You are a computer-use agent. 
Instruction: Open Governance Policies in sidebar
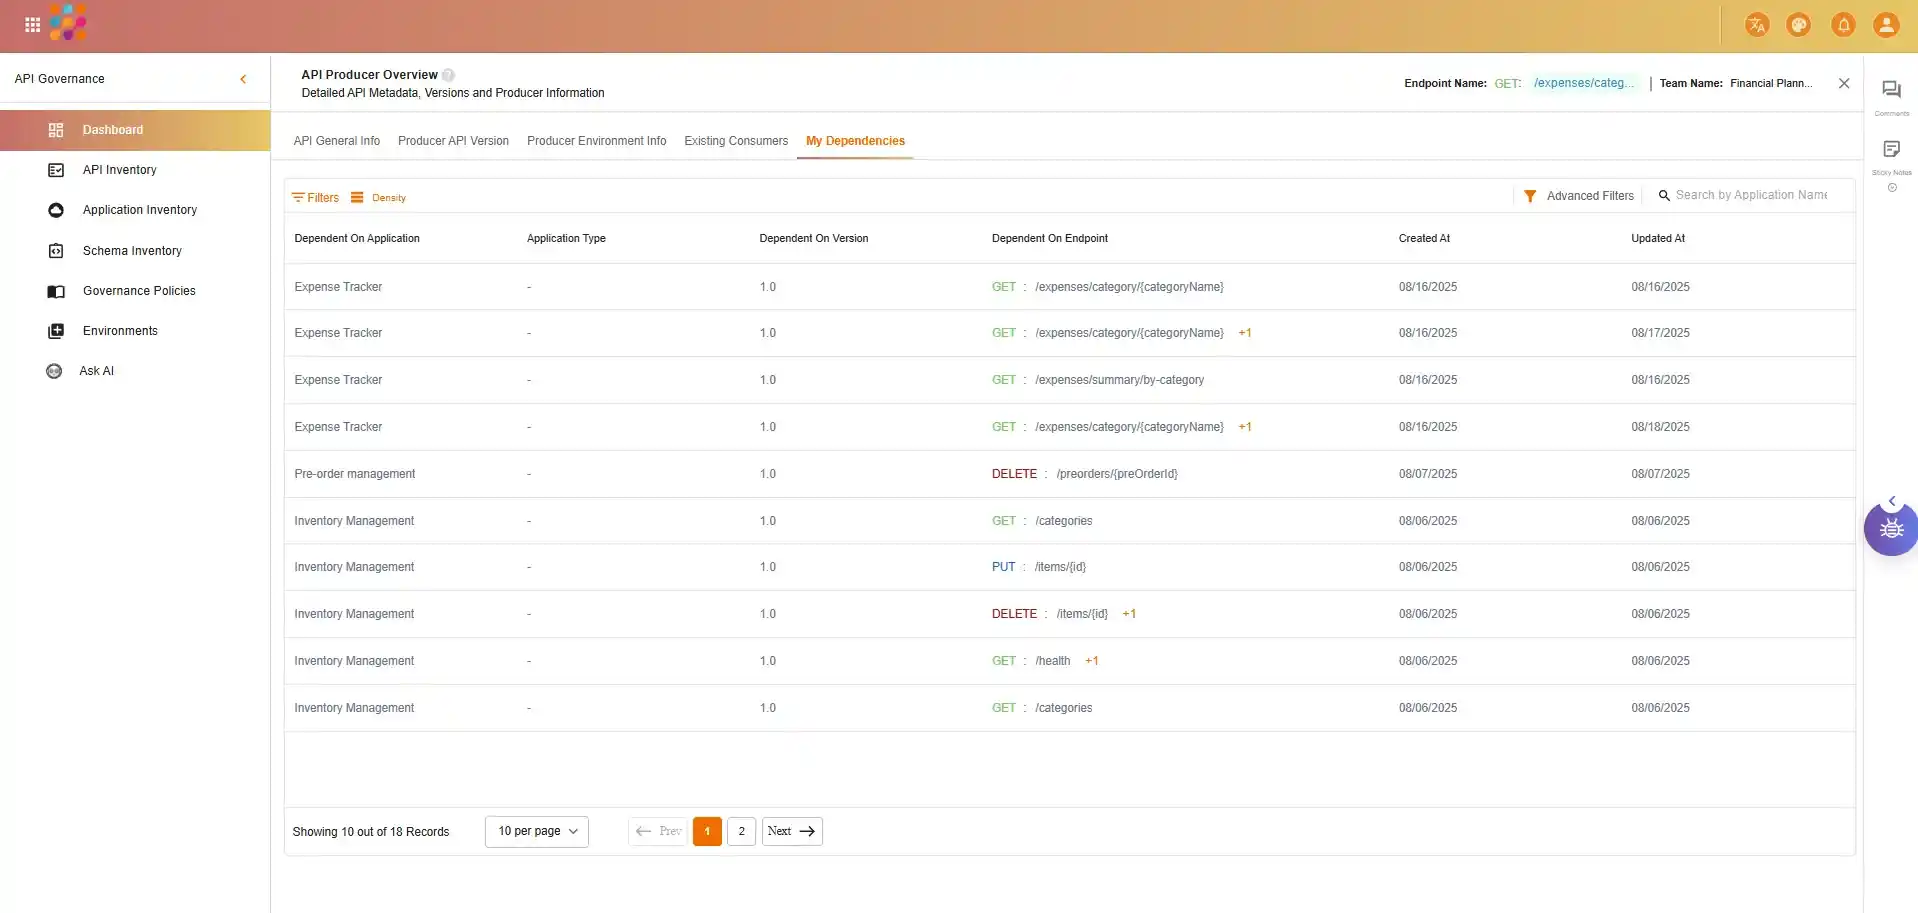pos(139,291)
